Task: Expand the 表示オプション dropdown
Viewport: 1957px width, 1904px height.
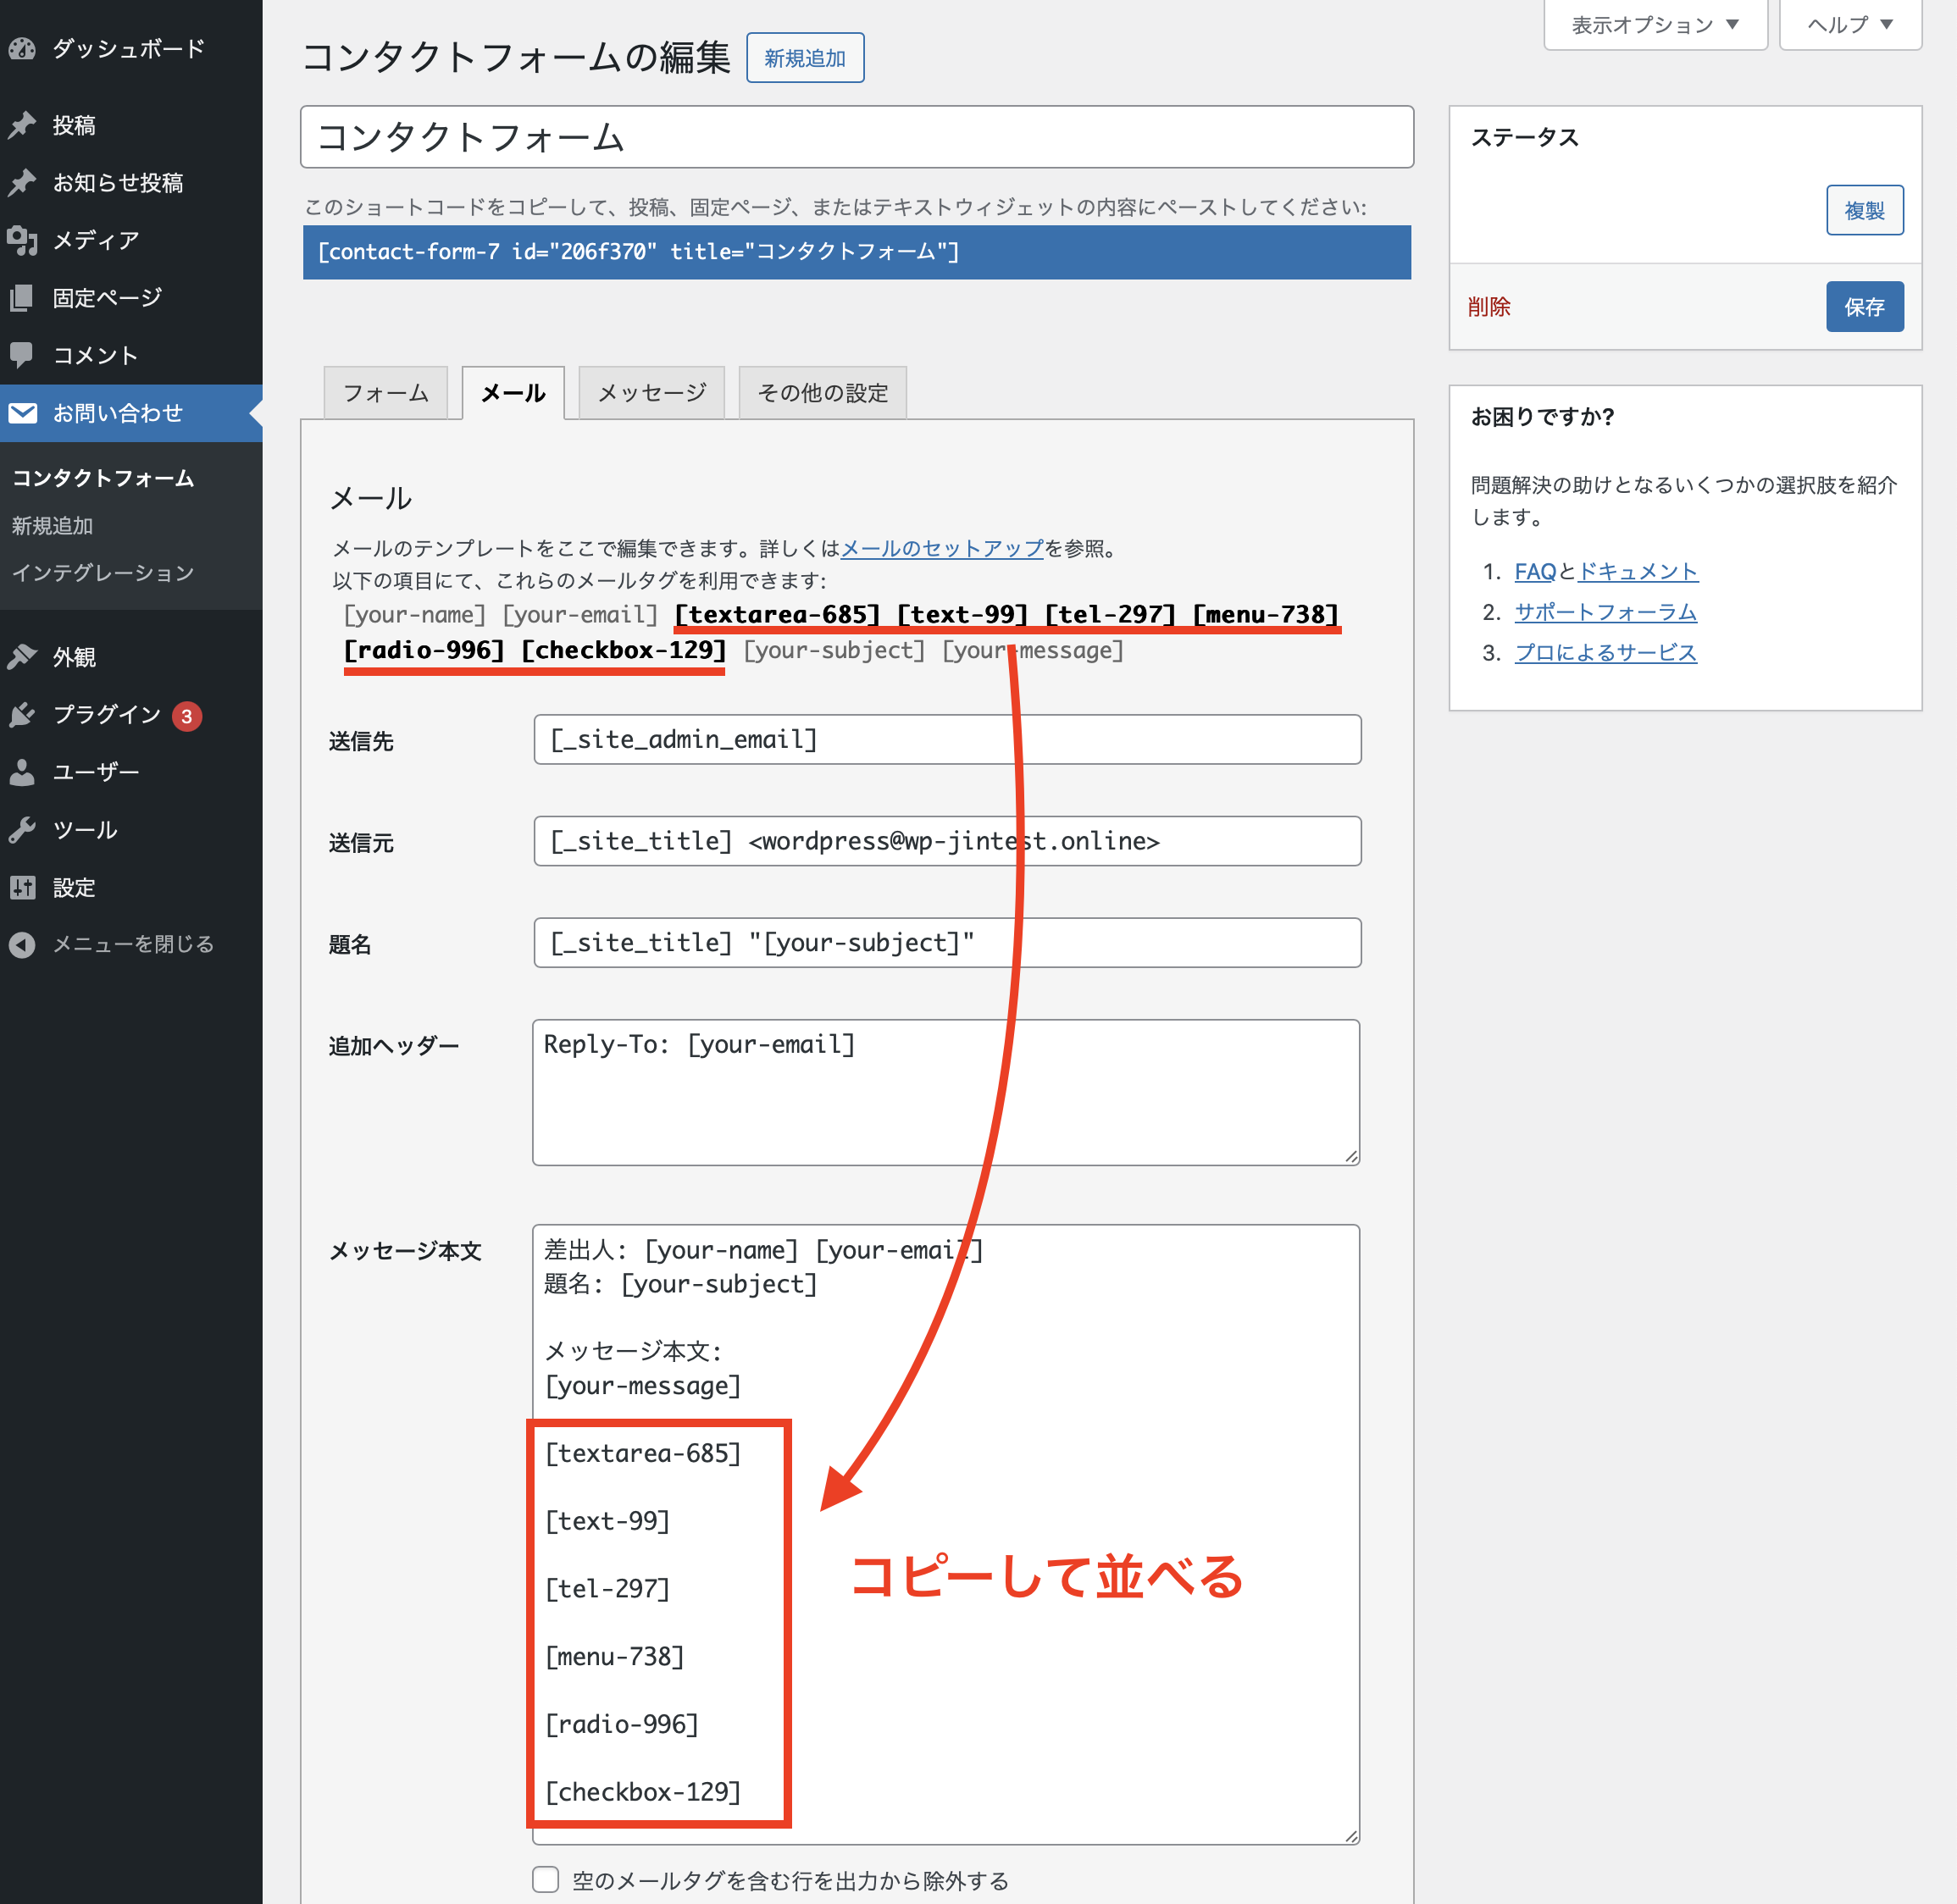Action: click(x=1655, y=24)
